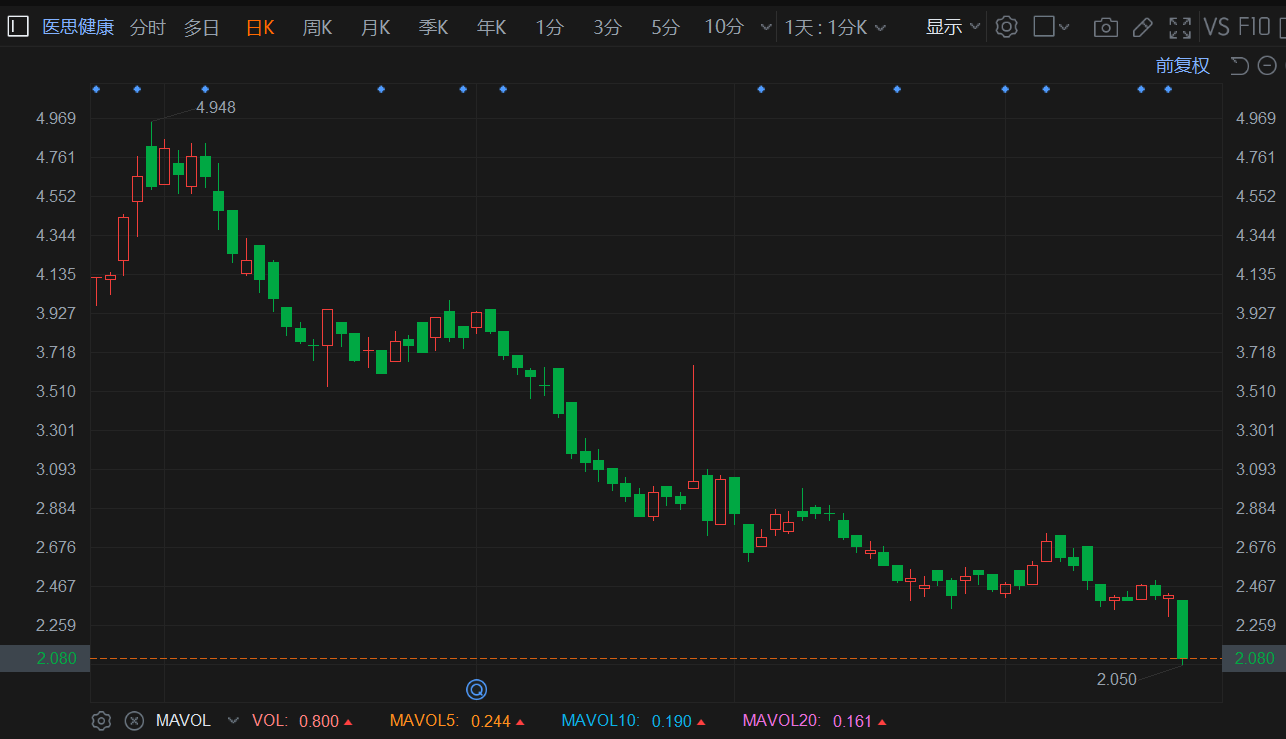
Task: Toggle 前复权 price adjustment mode
Action: [x=1183, y=66]
